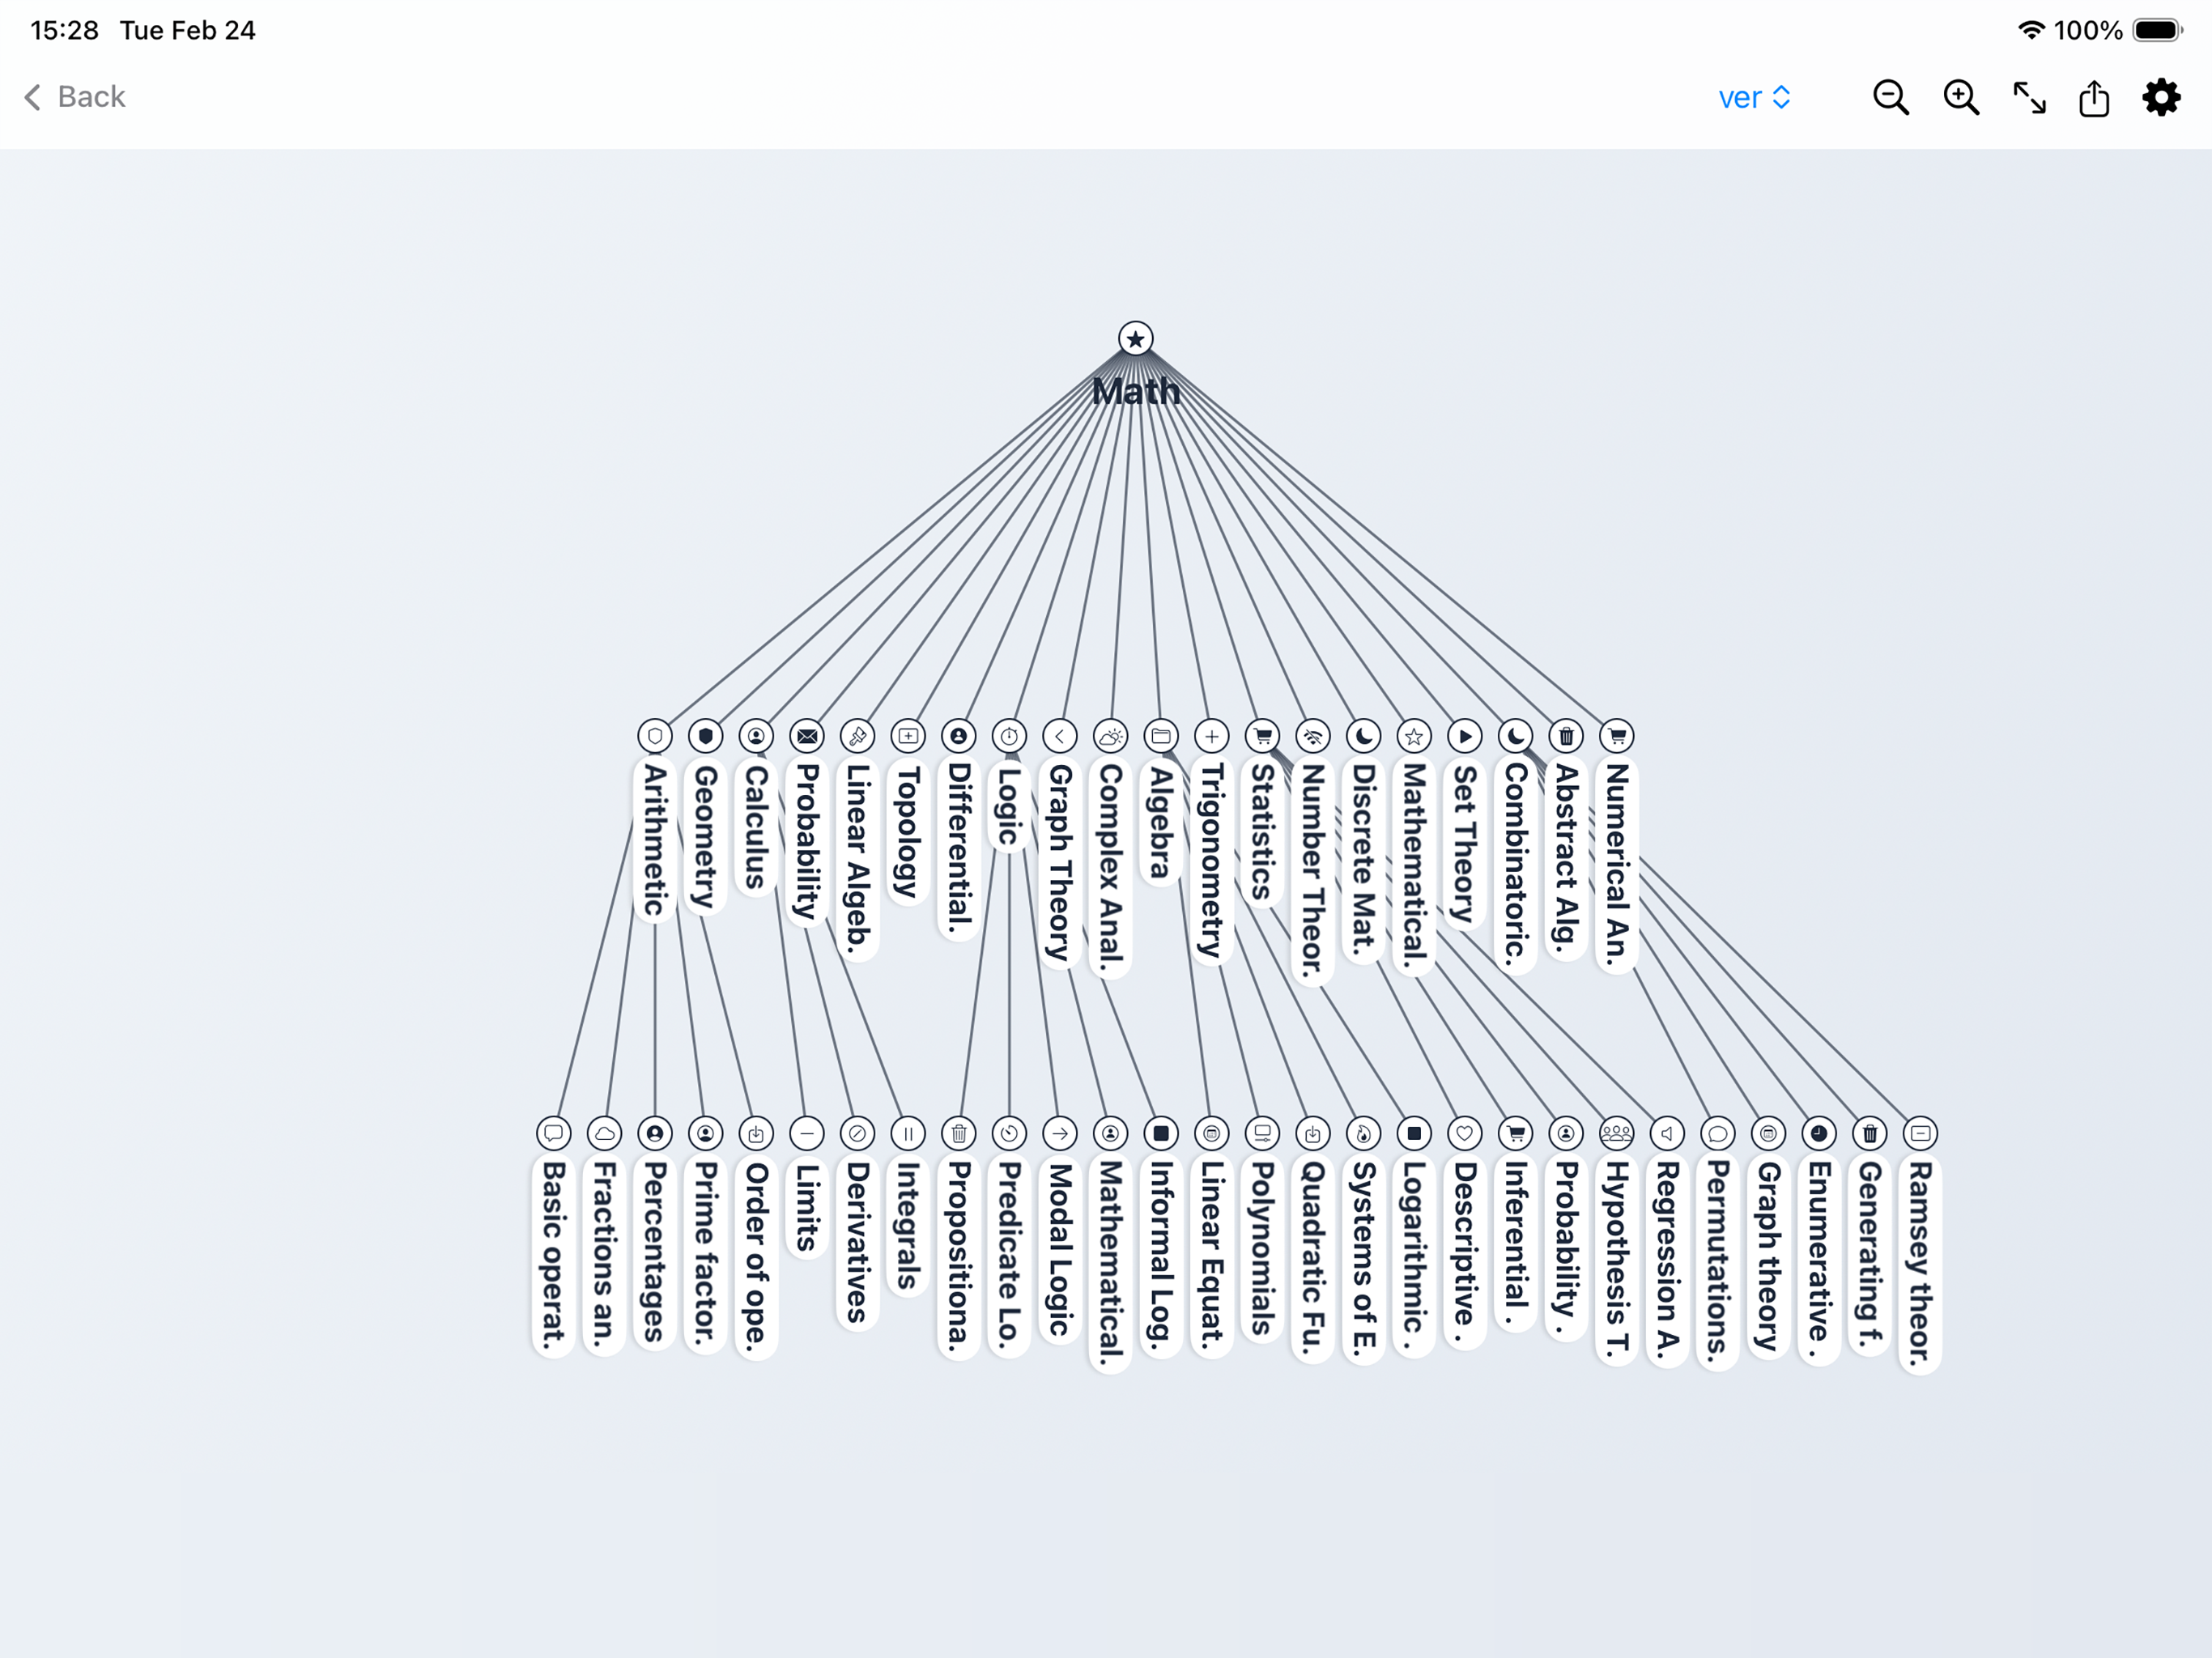Select the Math root node label
Screen dimensions: 2212x1658
pyautogui.click(x=1135, y=391)
